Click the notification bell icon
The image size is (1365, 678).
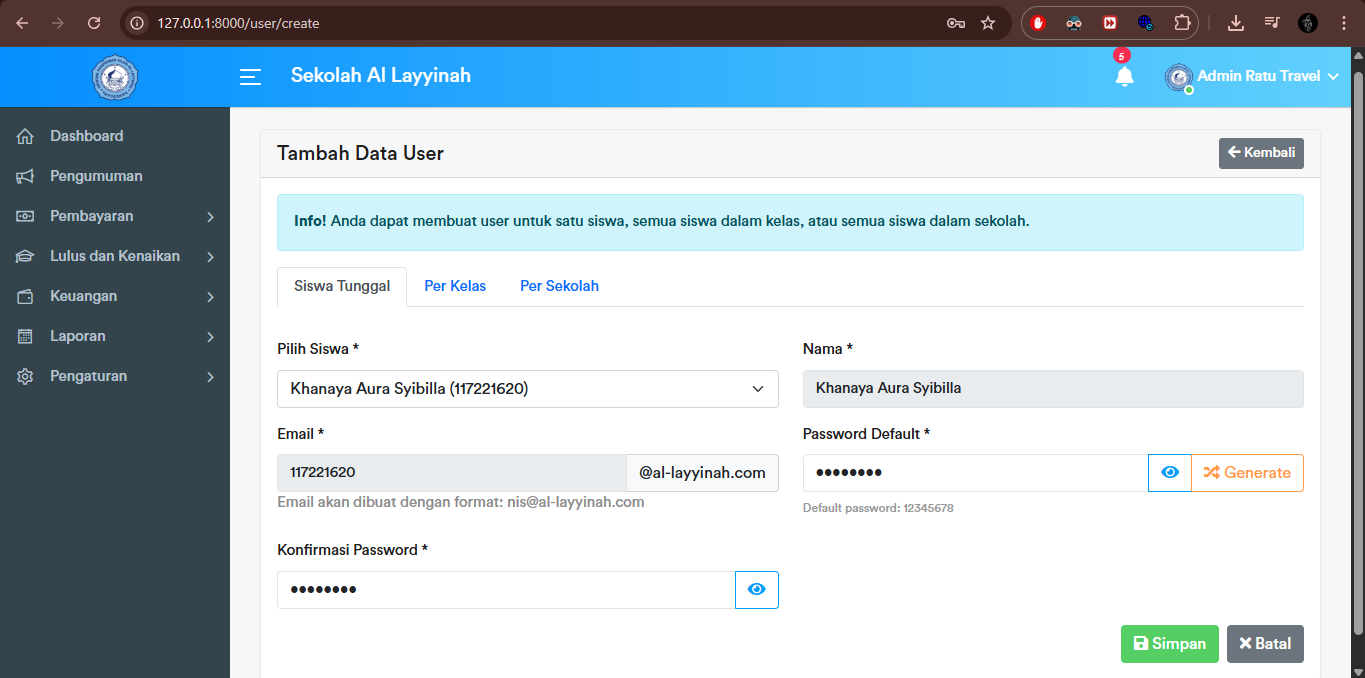(1124, 77)
